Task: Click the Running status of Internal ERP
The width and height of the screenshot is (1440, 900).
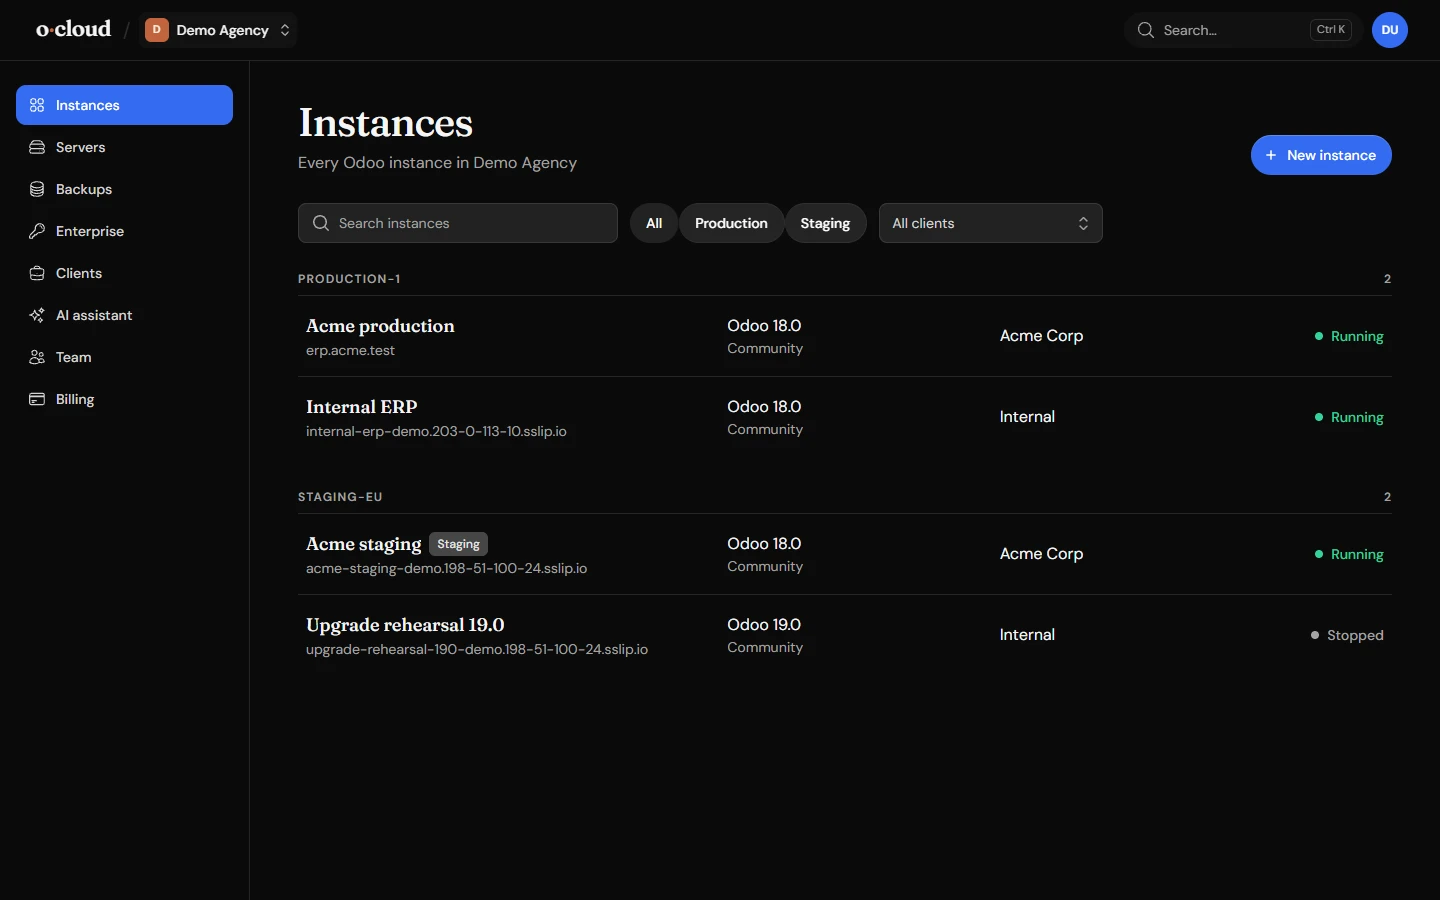Action: pyautogui.click(x=1349, y=417)
